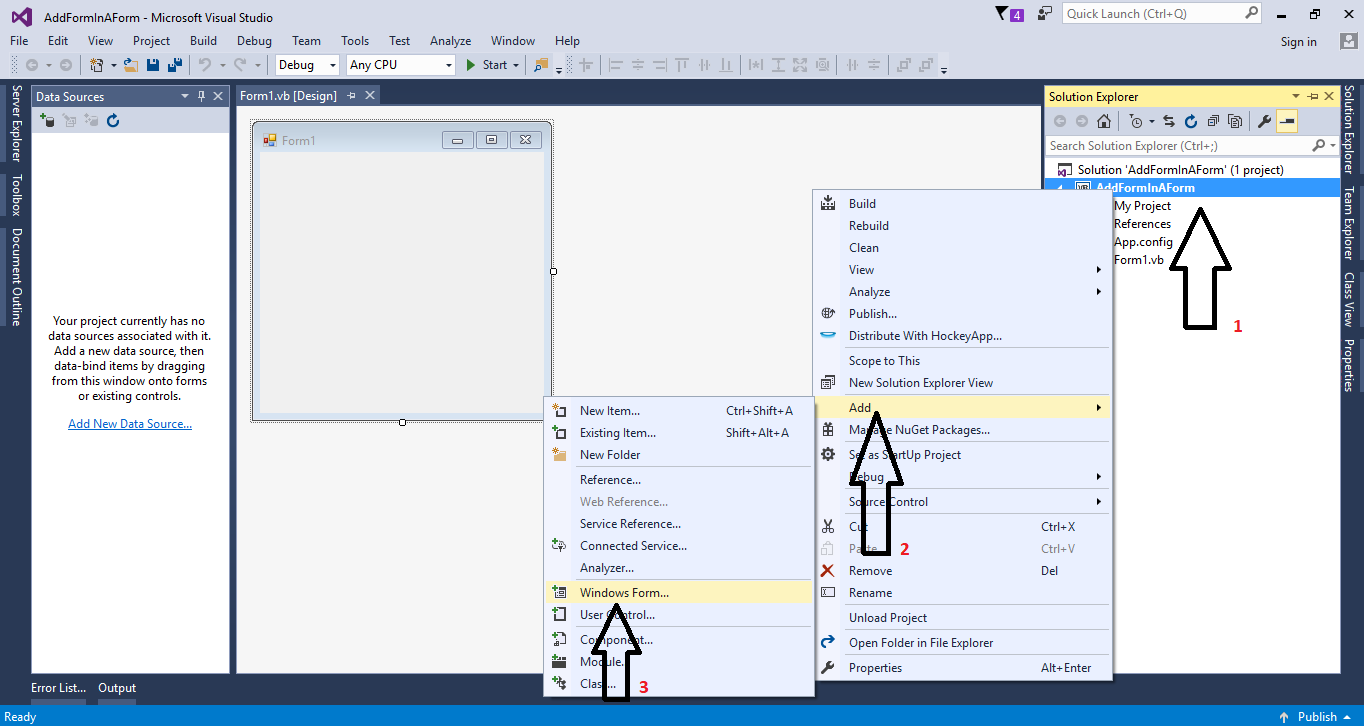
Task: Open New Project icon dropdown arrow
Action: (113, 65)
